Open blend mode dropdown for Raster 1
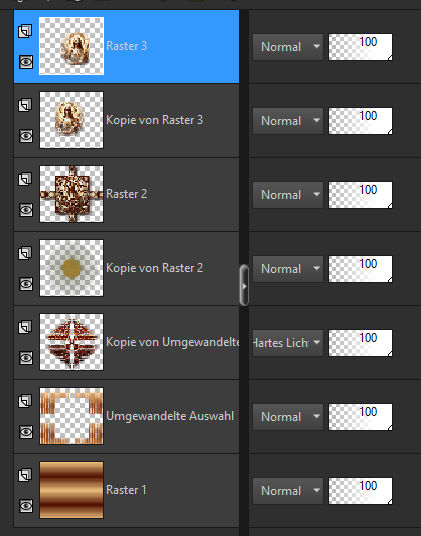 tap(288, 491)
